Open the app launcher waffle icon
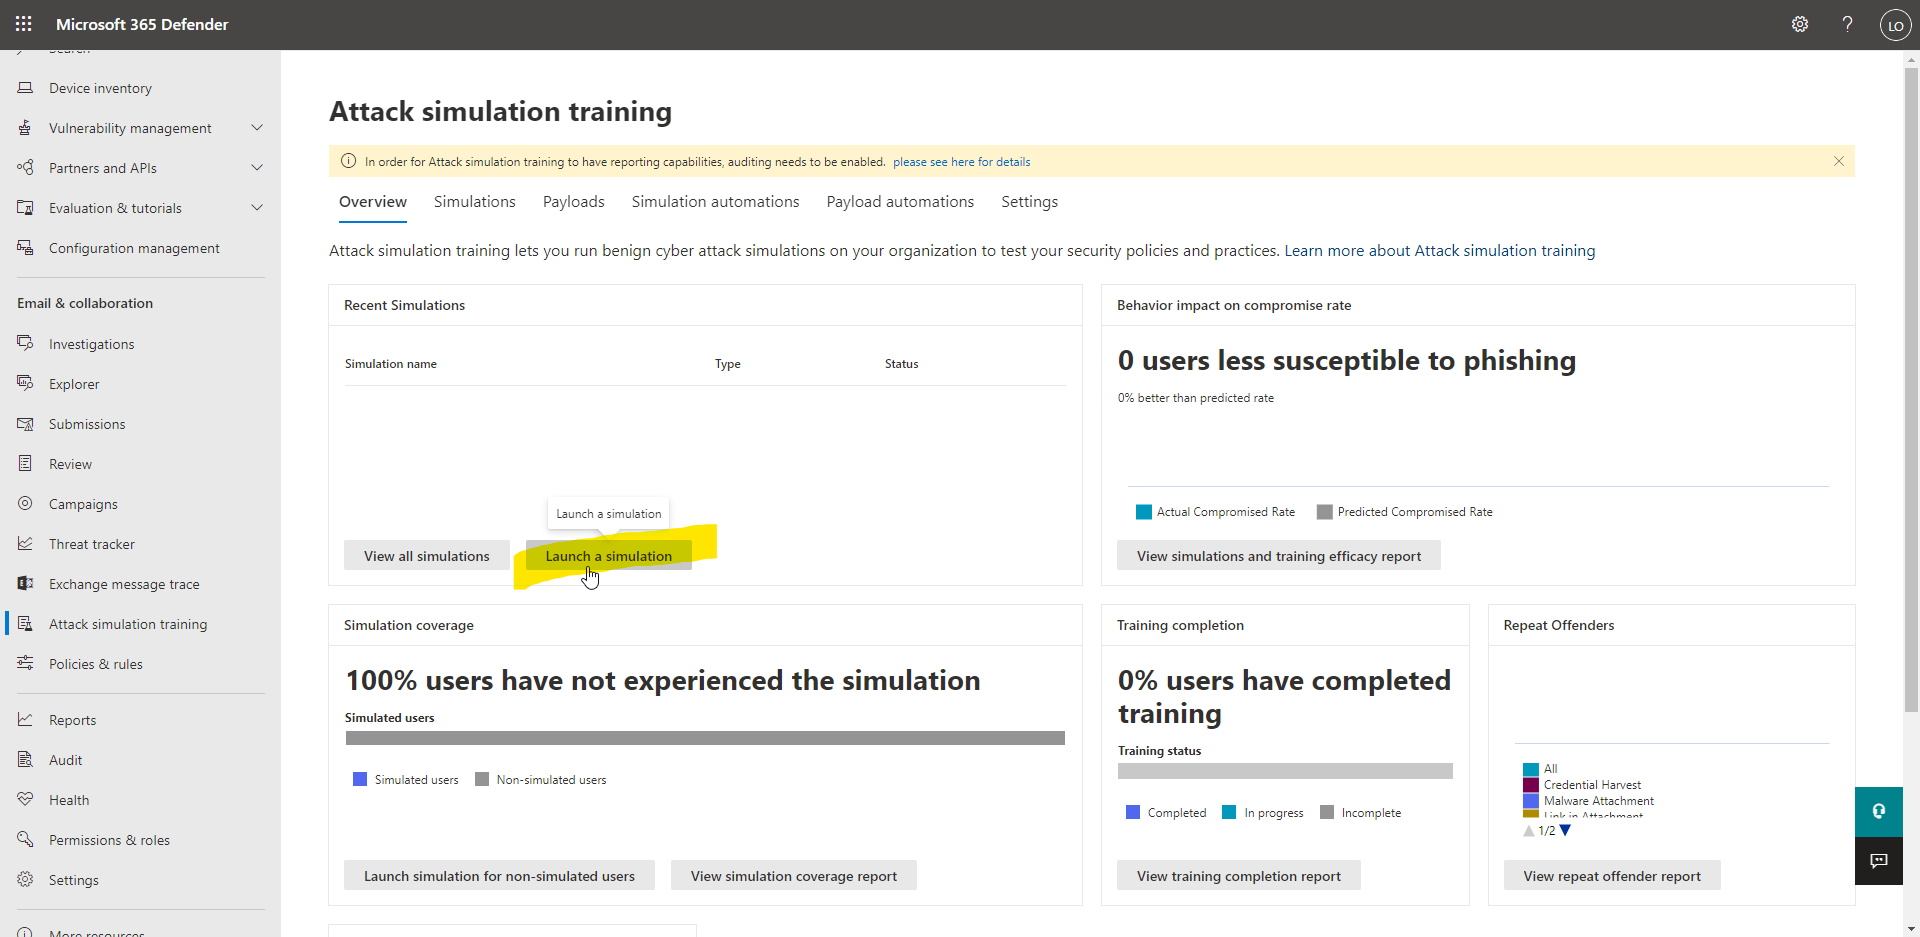1920x937 pixels. click(x=24, y=24)
